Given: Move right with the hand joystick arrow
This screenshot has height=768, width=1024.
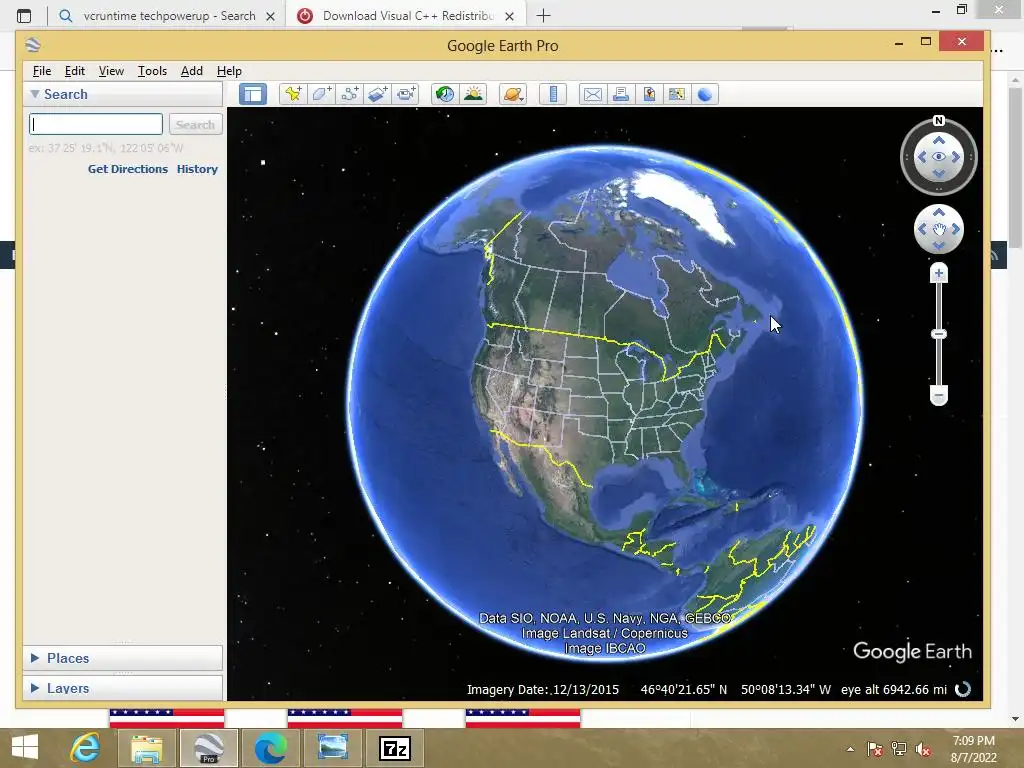Looking at the screenshot, I should click(x=956, y=229).
